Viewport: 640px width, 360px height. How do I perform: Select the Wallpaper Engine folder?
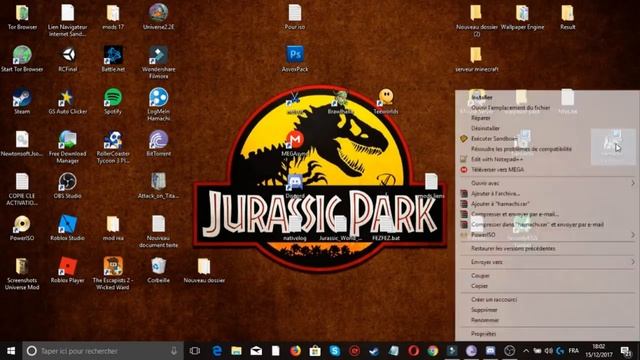pos(522,17)
